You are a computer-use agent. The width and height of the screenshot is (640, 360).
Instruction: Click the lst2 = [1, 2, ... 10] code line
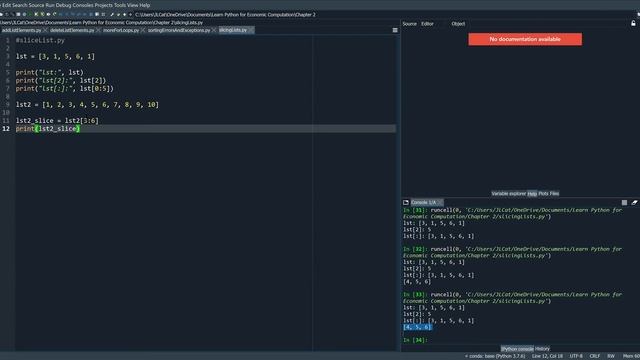click(x=87, y=104)
